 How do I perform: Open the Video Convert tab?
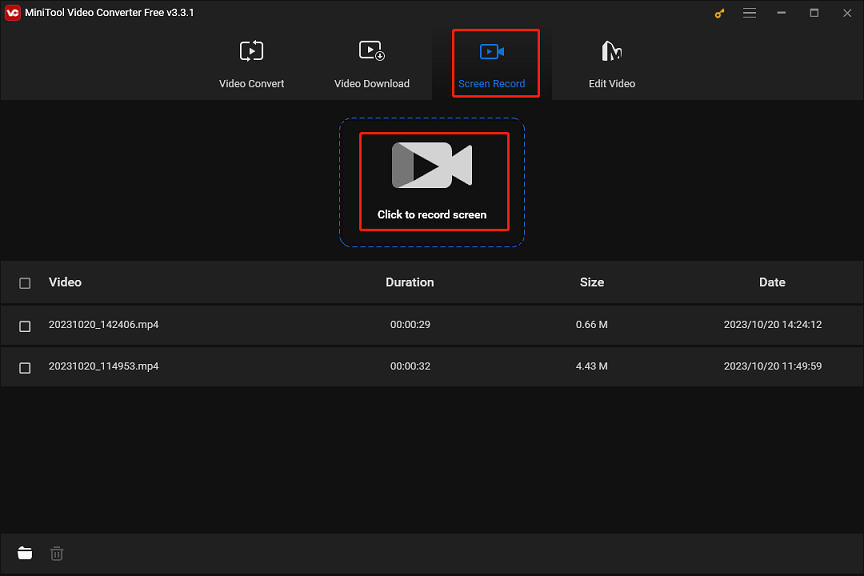click(251, 64)
